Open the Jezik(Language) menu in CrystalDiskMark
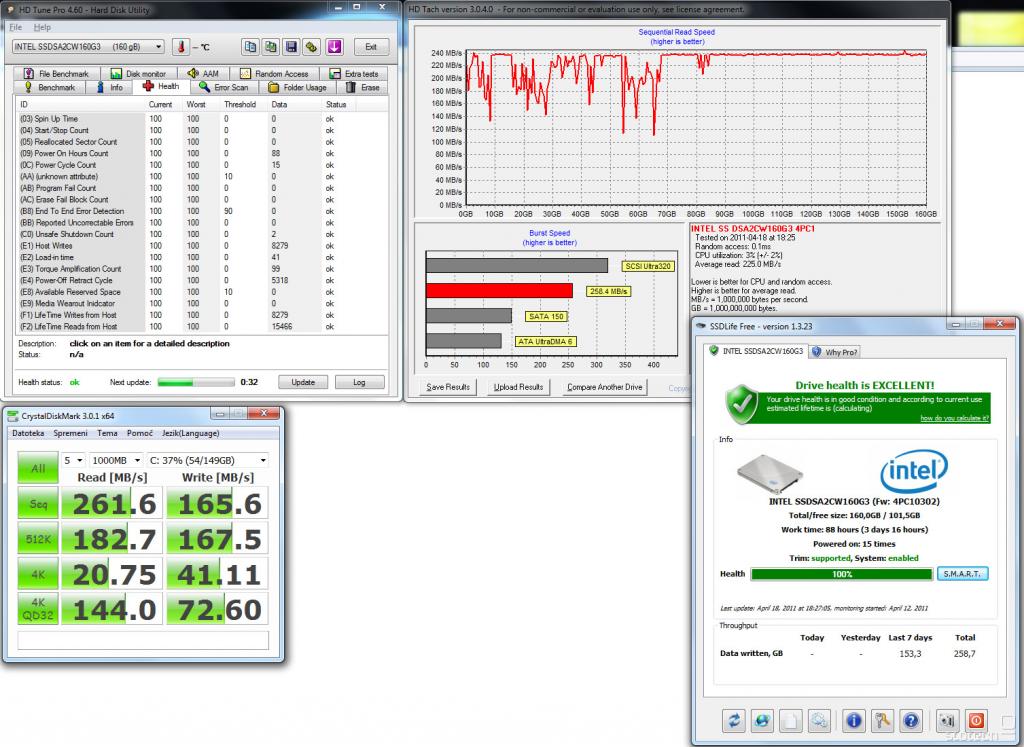The image size is (1024, 747). [x=191, y=433]
